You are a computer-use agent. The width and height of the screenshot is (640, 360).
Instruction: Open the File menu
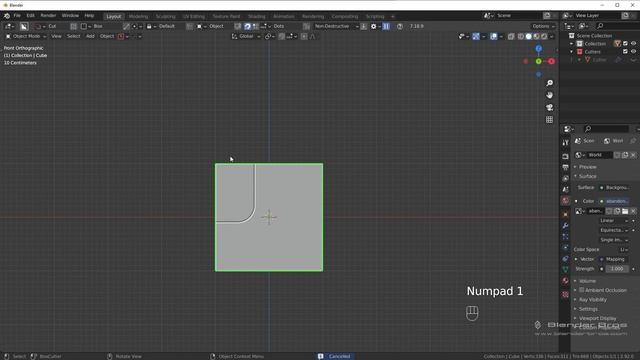(x=17, y=16)
